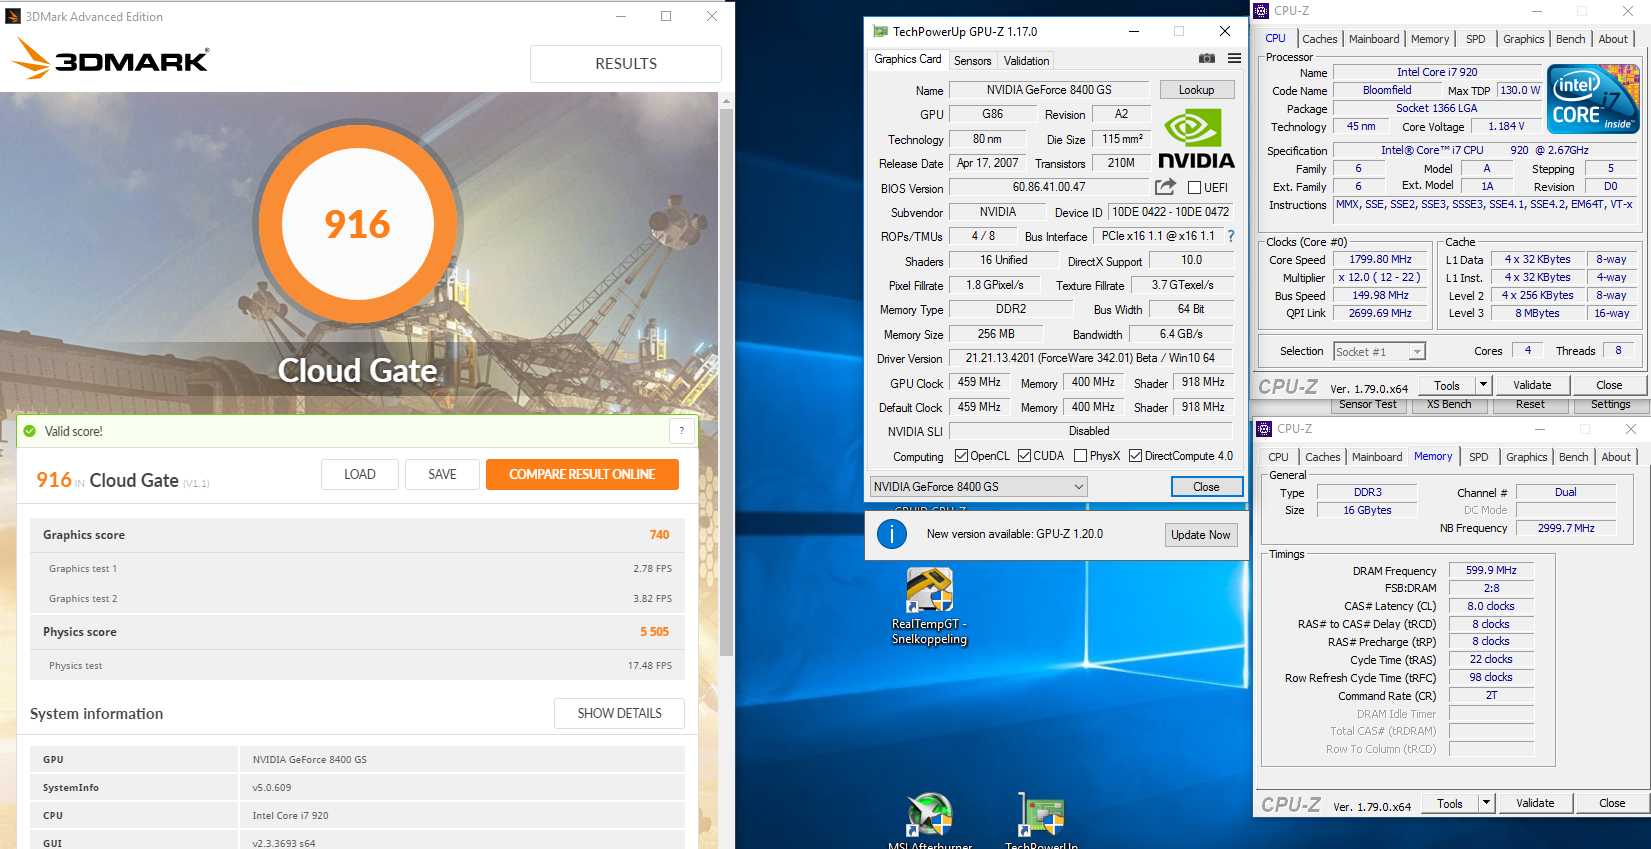Switch to the Validation tab in GPU-Z
Screen dimensions: 1651x849
tap(1026, 61)
